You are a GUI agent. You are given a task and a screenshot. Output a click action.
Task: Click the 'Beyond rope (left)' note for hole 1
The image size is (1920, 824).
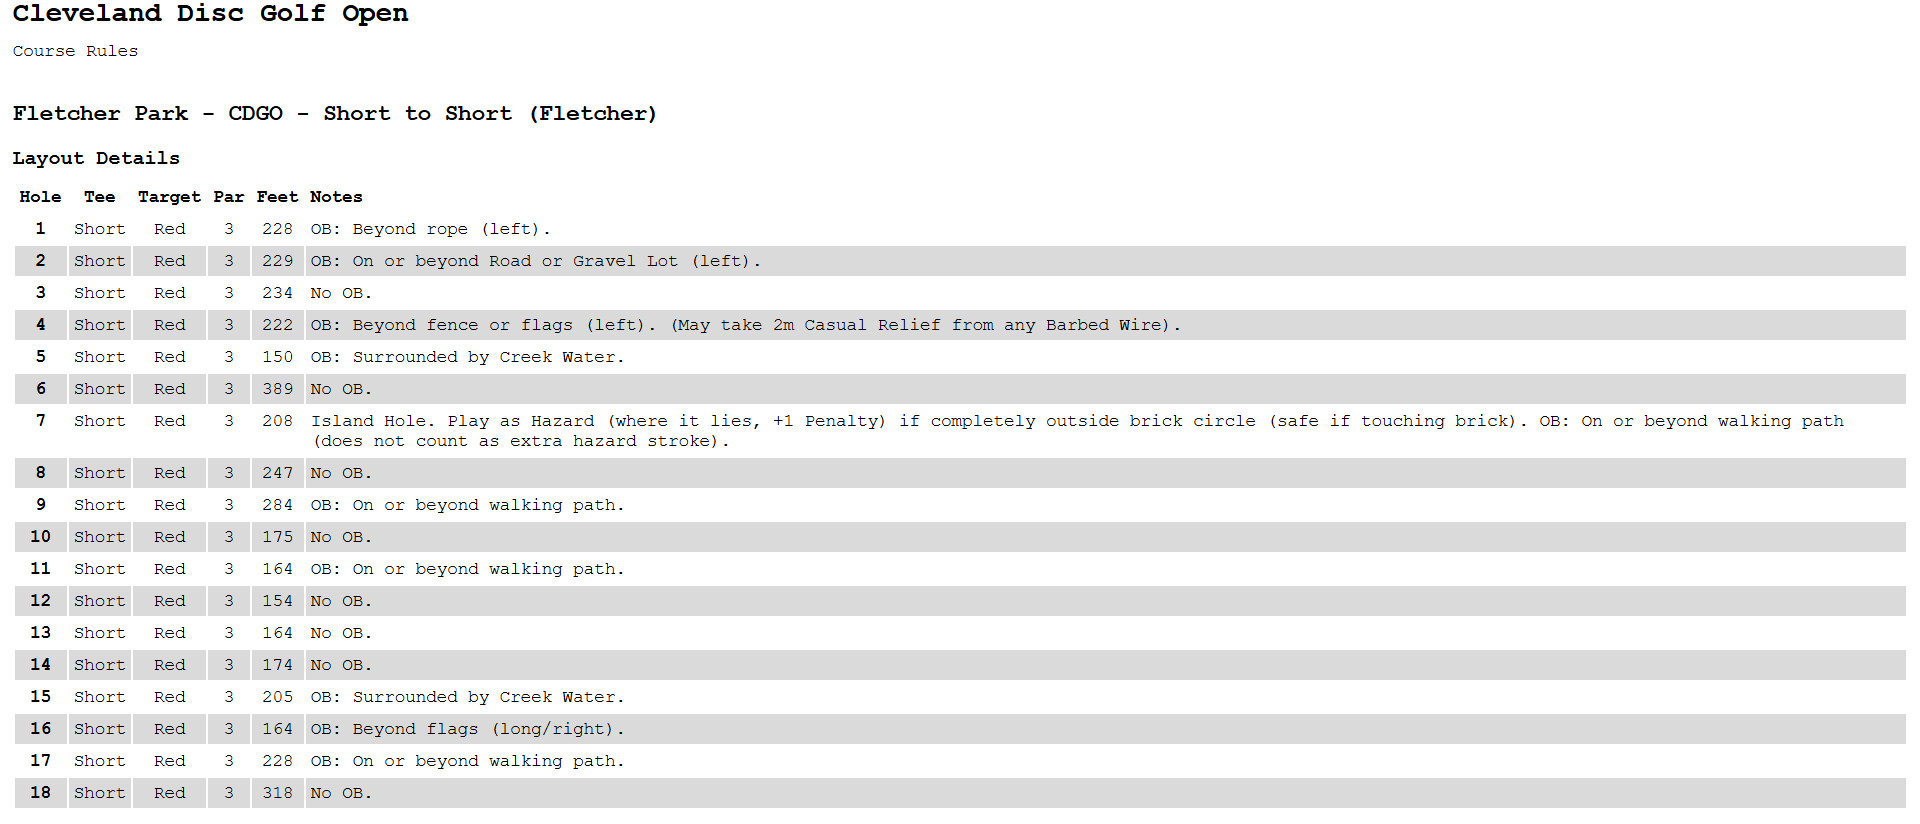tap(430, 229)
